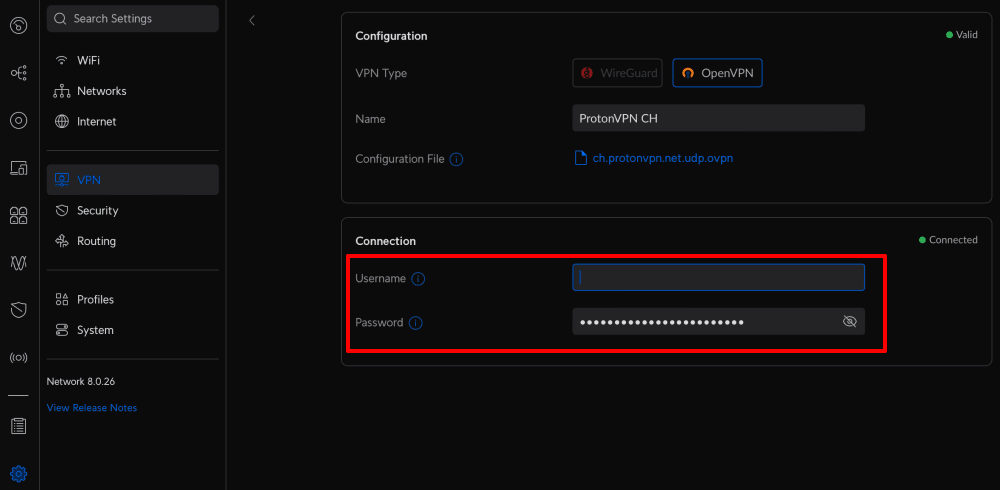Click the Username input field
This screenshot has height=490, width=1000.
tap(719, 278)
